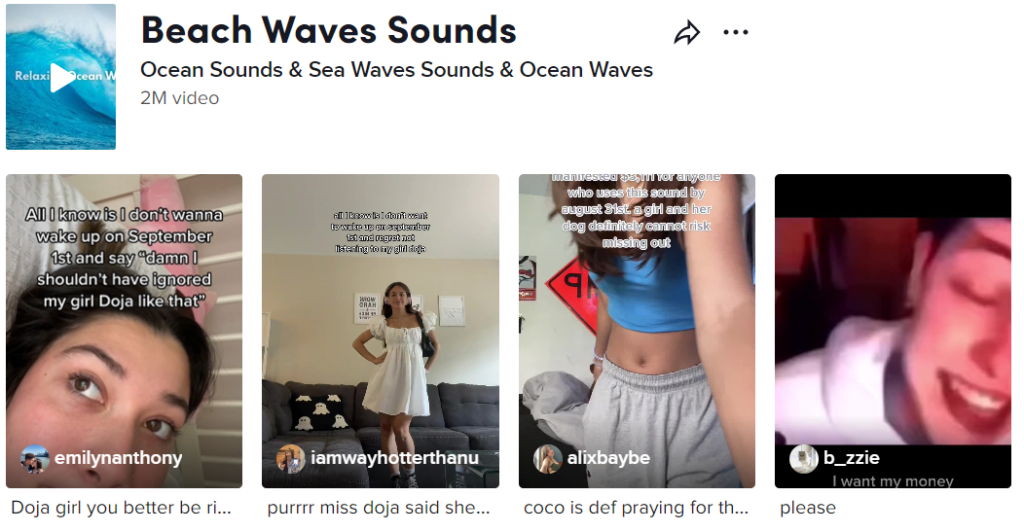The width and height of the screenshot is (1024, 532).
Task: Open caption 'purrrr miss doja said she...'
Action: click(378, 508)
